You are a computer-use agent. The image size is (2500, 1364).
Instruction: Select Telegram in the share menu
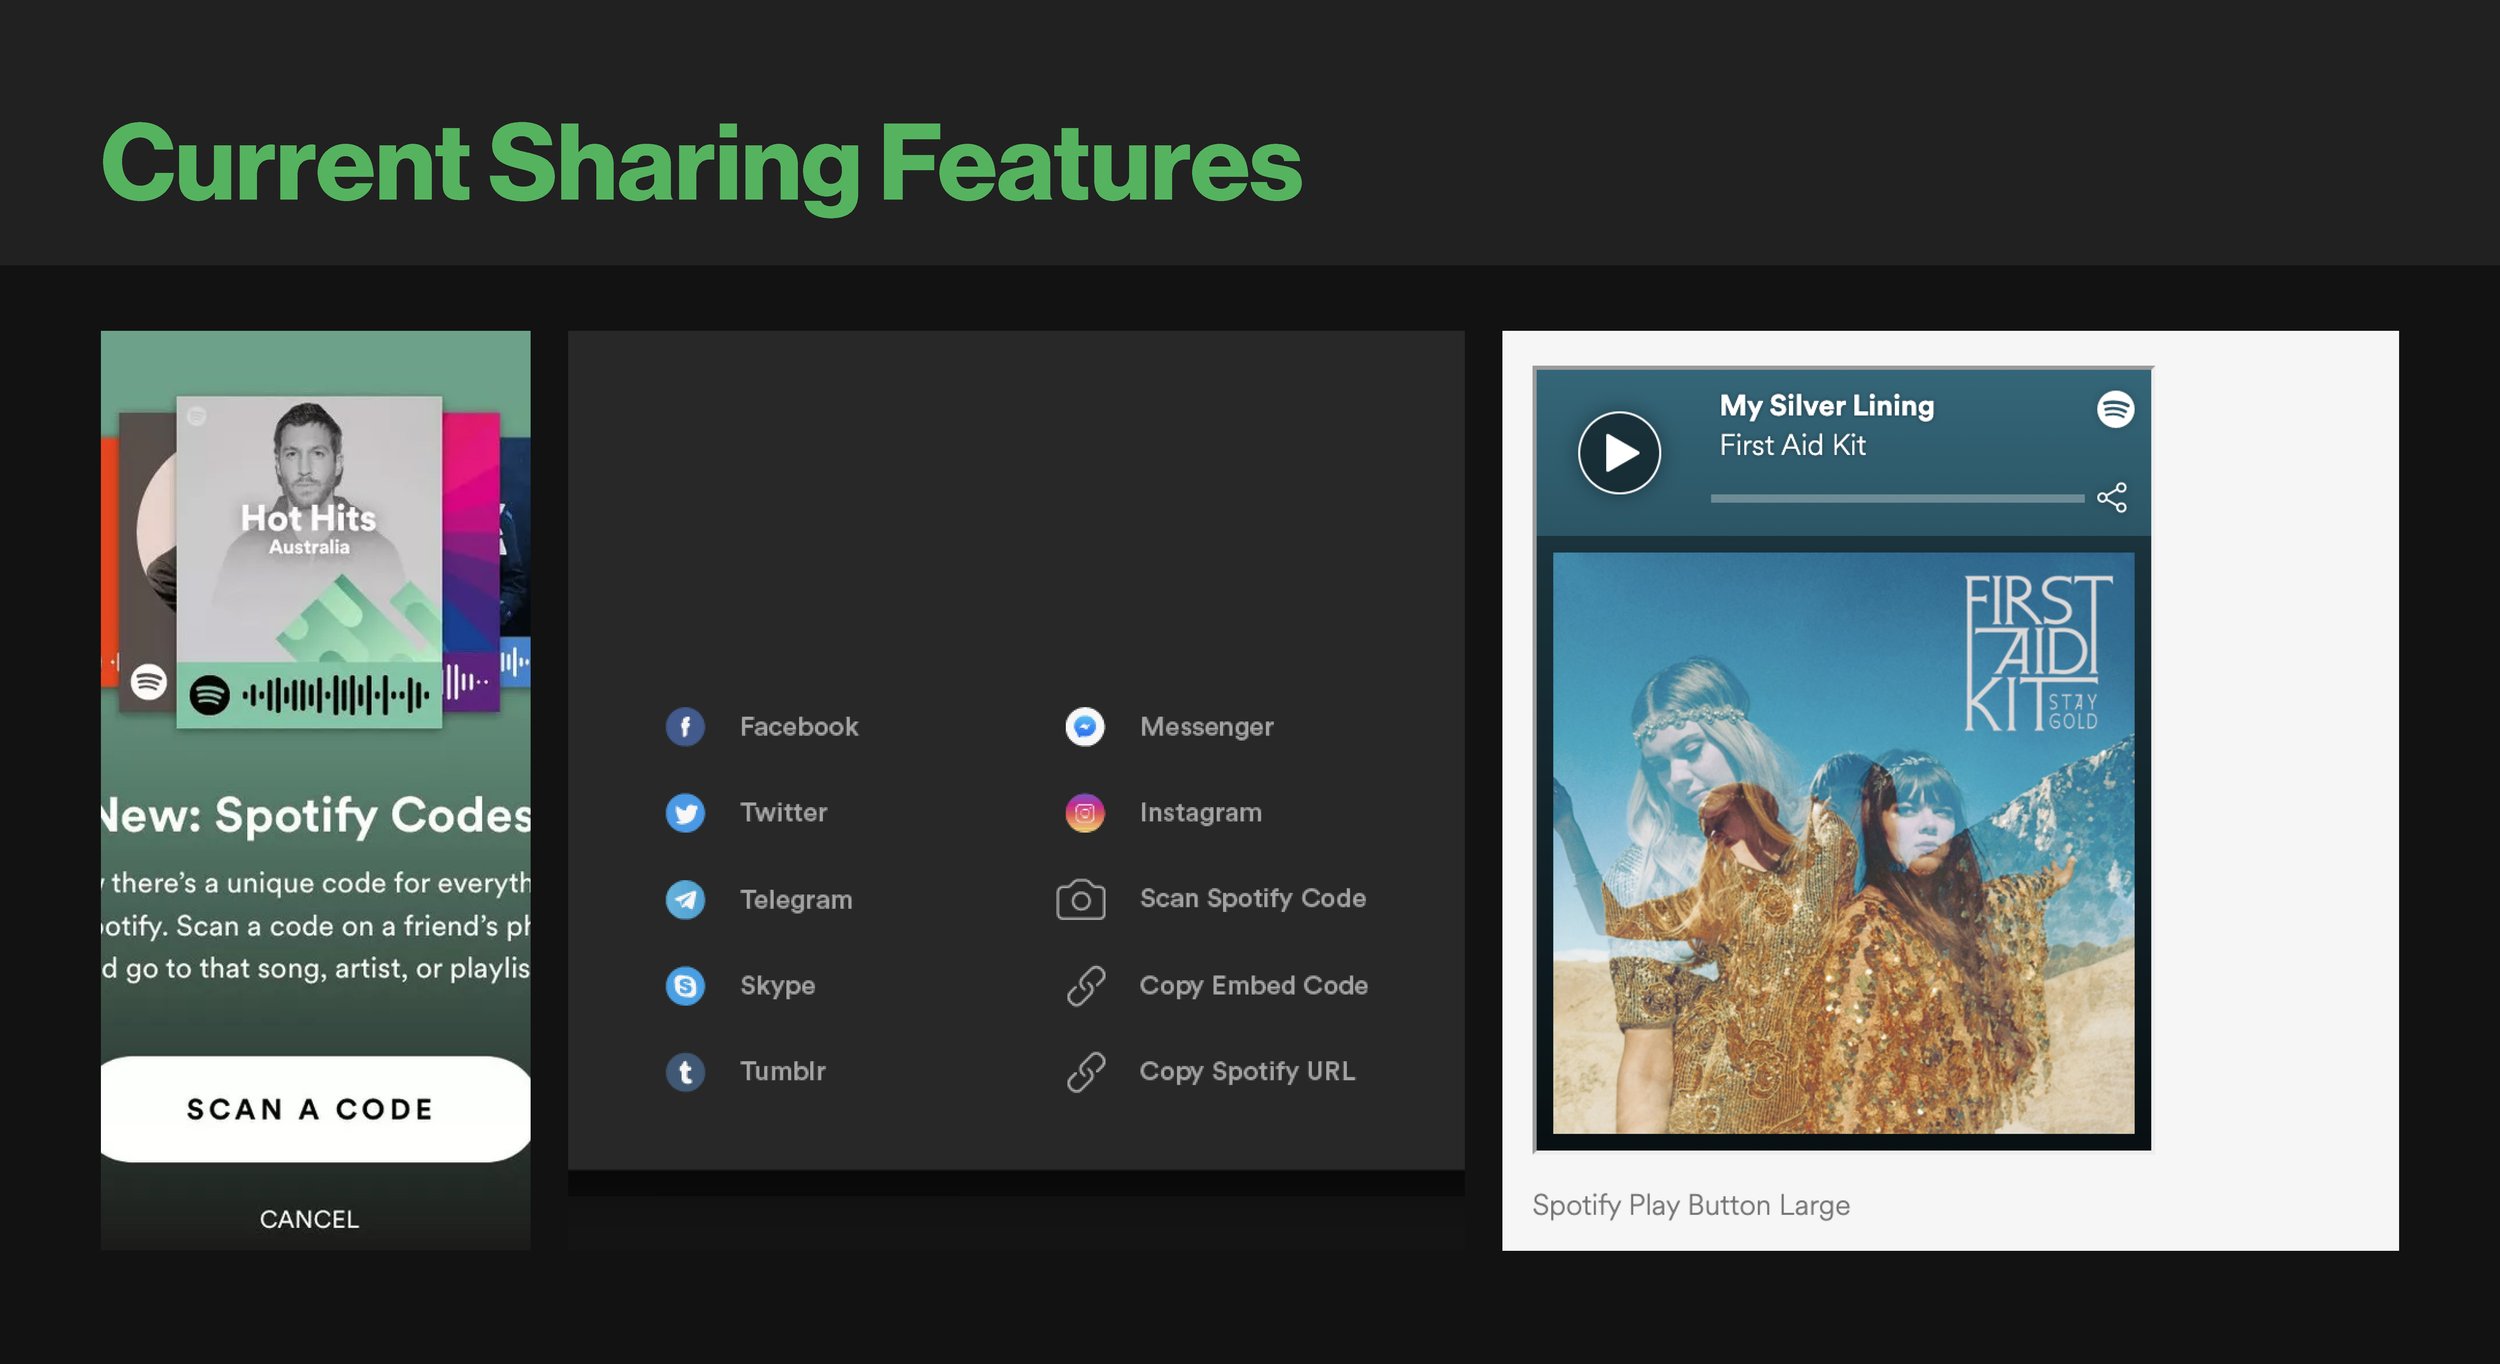[x=796, y=900]
